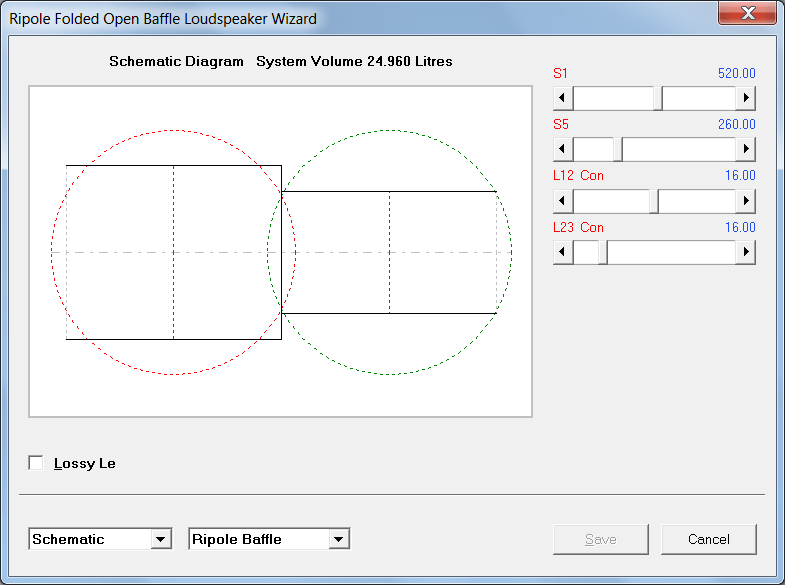This screenshot has width=785, height=585.
Task: Click the green dashed vertical line in diagram
Action: coord(389,252)
